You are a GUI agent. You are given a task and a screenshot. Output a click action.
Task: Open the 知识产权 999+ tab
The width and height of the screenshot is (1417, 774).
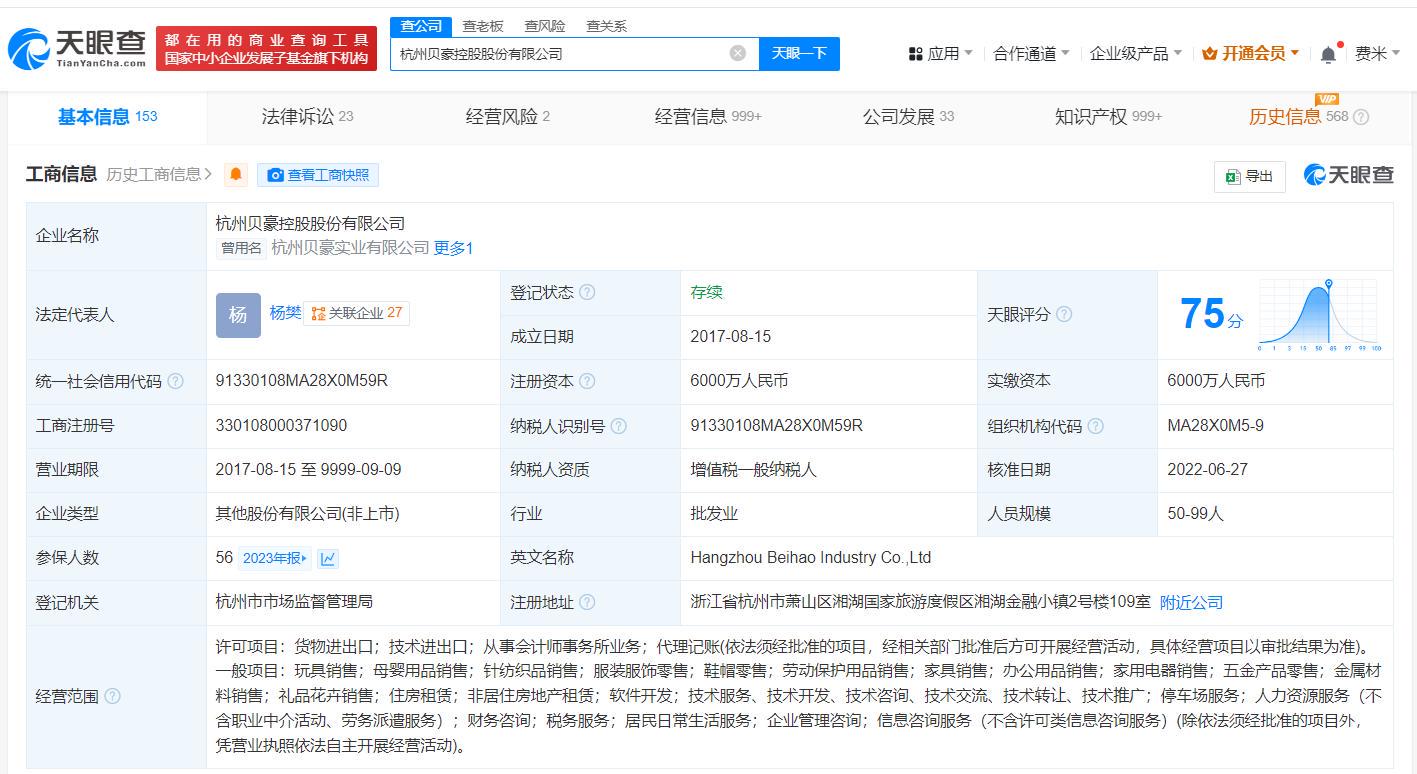(x=1108, y=117)
